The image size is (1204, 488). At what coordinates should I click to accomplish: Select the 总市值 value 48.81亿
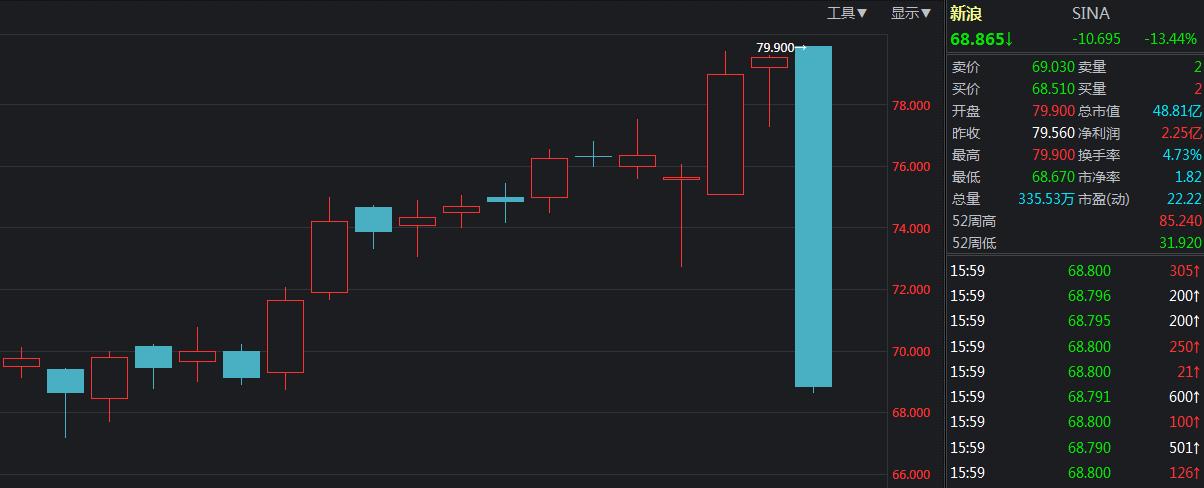(1176, 111)
